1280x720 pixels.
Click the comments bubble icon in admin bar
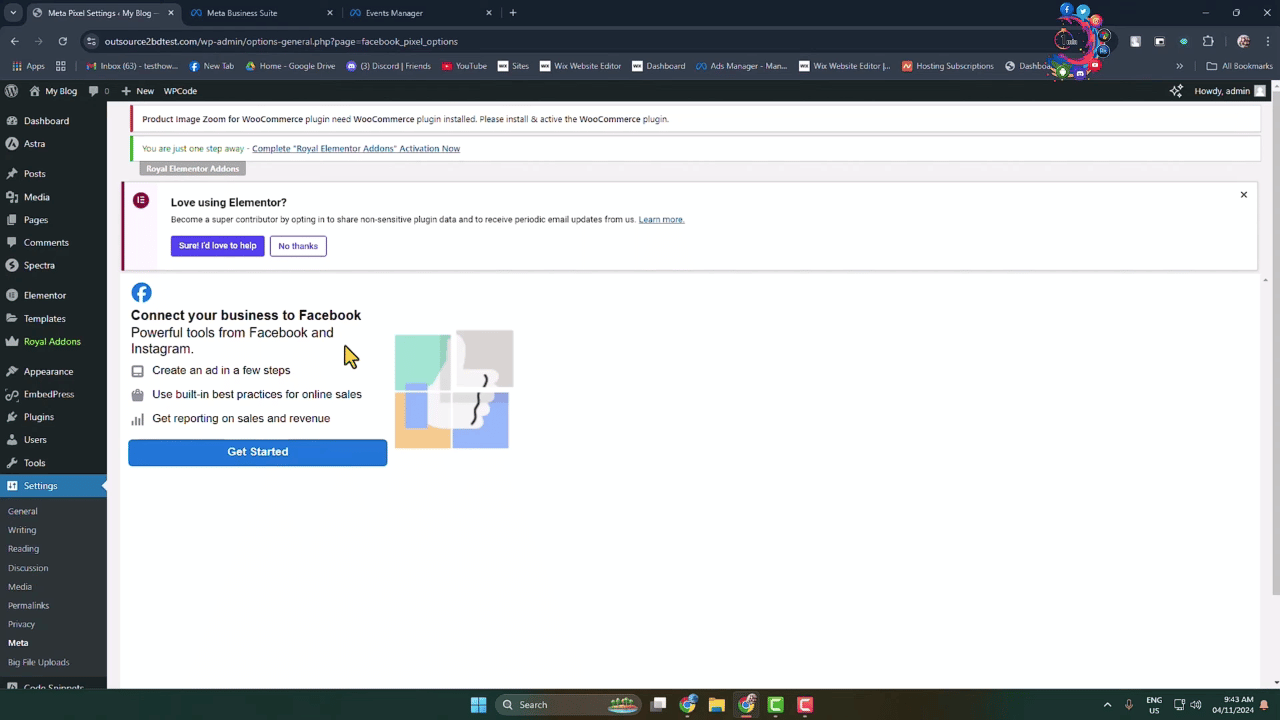pyautogui.click(x=94, y=91)
